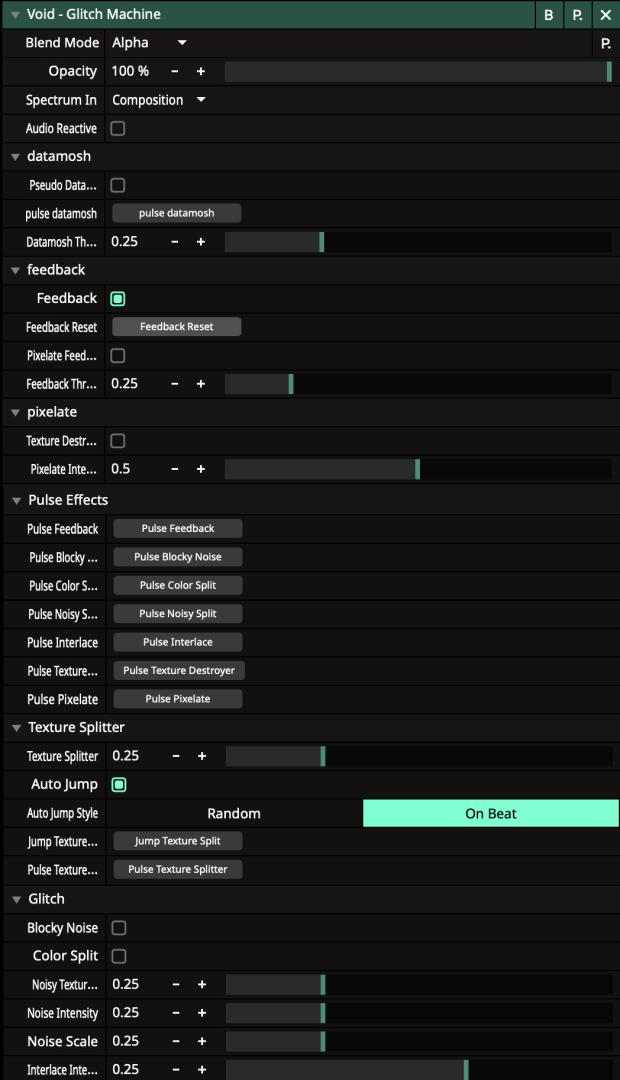
Task: Click the Noise Intensity slider
Action: [420, 1013]
